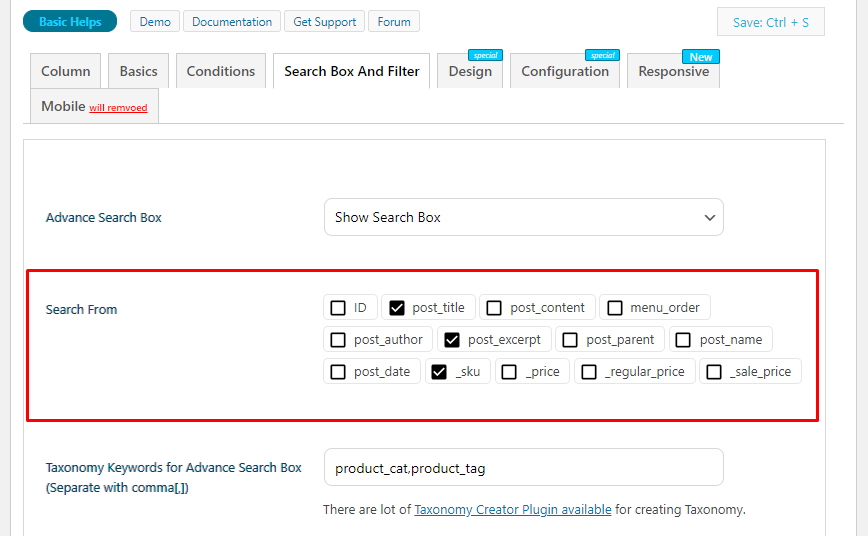Image resolution: width=868 pixels, height=536 pixels.
Task: Tick the menu_order checkbox
Action: tap(614, 308)
